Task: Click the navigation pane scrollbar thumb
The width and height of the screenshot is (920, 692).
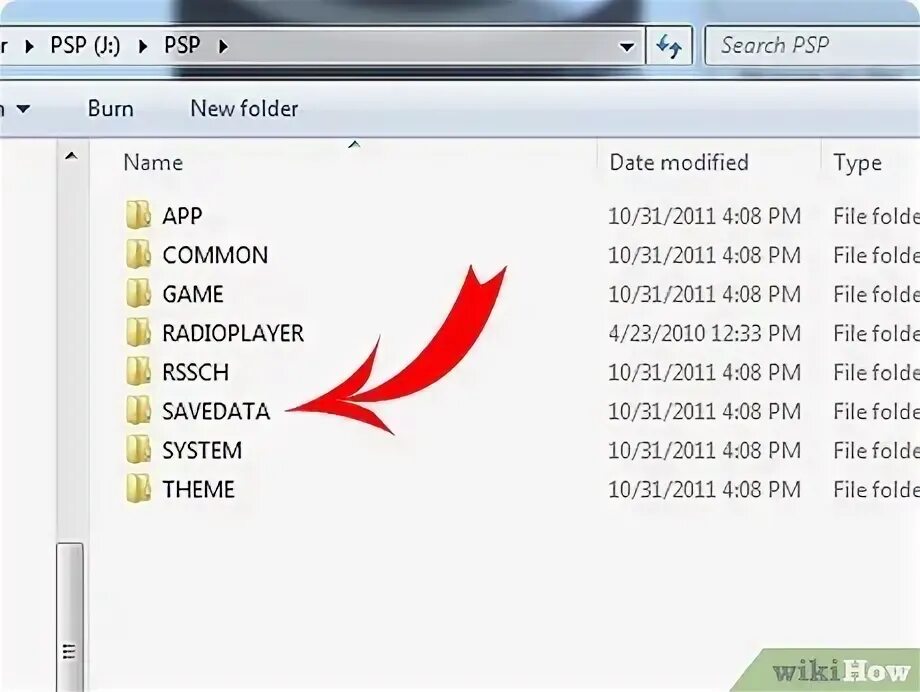Action: tap(70, 616)
